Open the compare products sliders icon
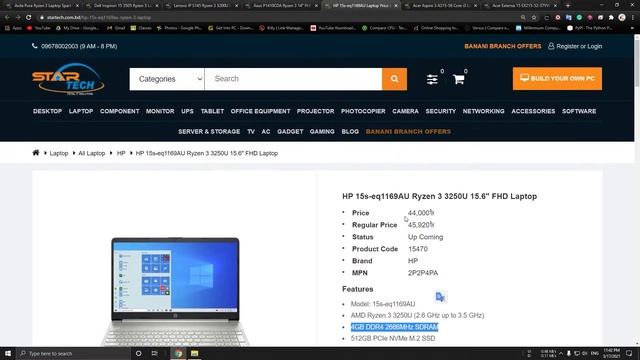 click(432, 79)
